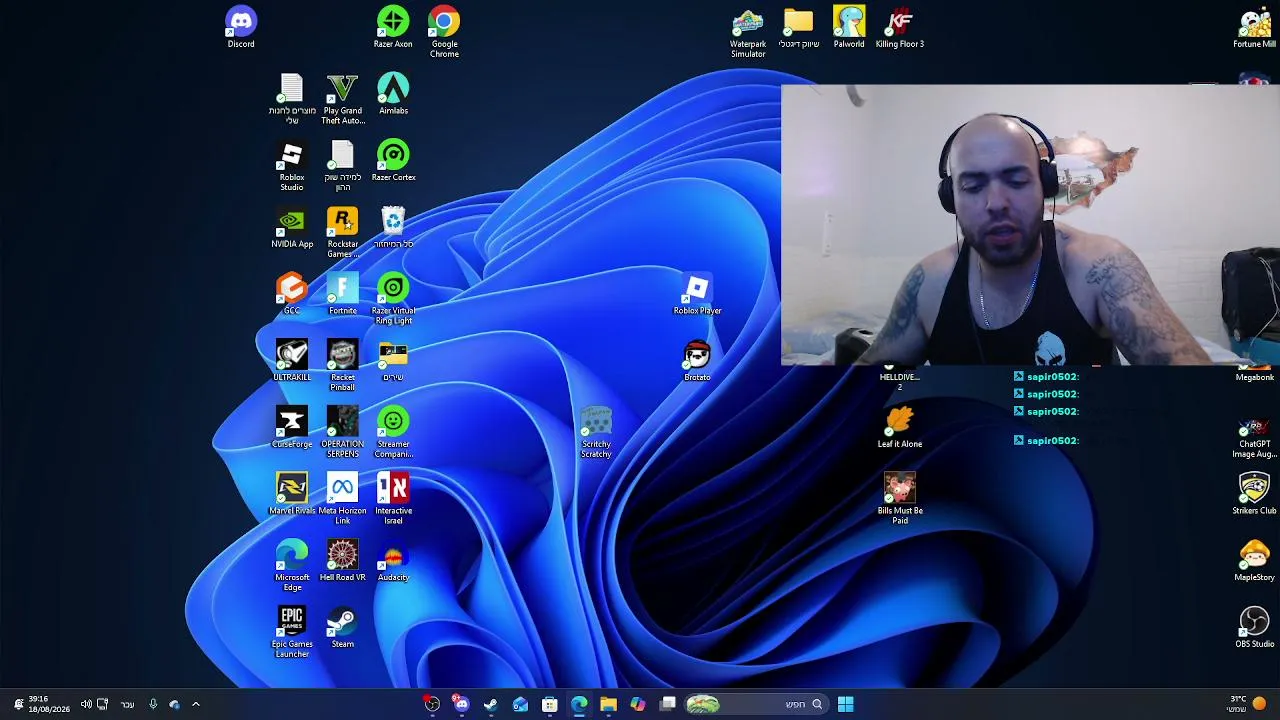The height and width of the screenshot is (720, 1280).
Task: Select the Rocket Pinball desktop icon
Action: (342, 366)
